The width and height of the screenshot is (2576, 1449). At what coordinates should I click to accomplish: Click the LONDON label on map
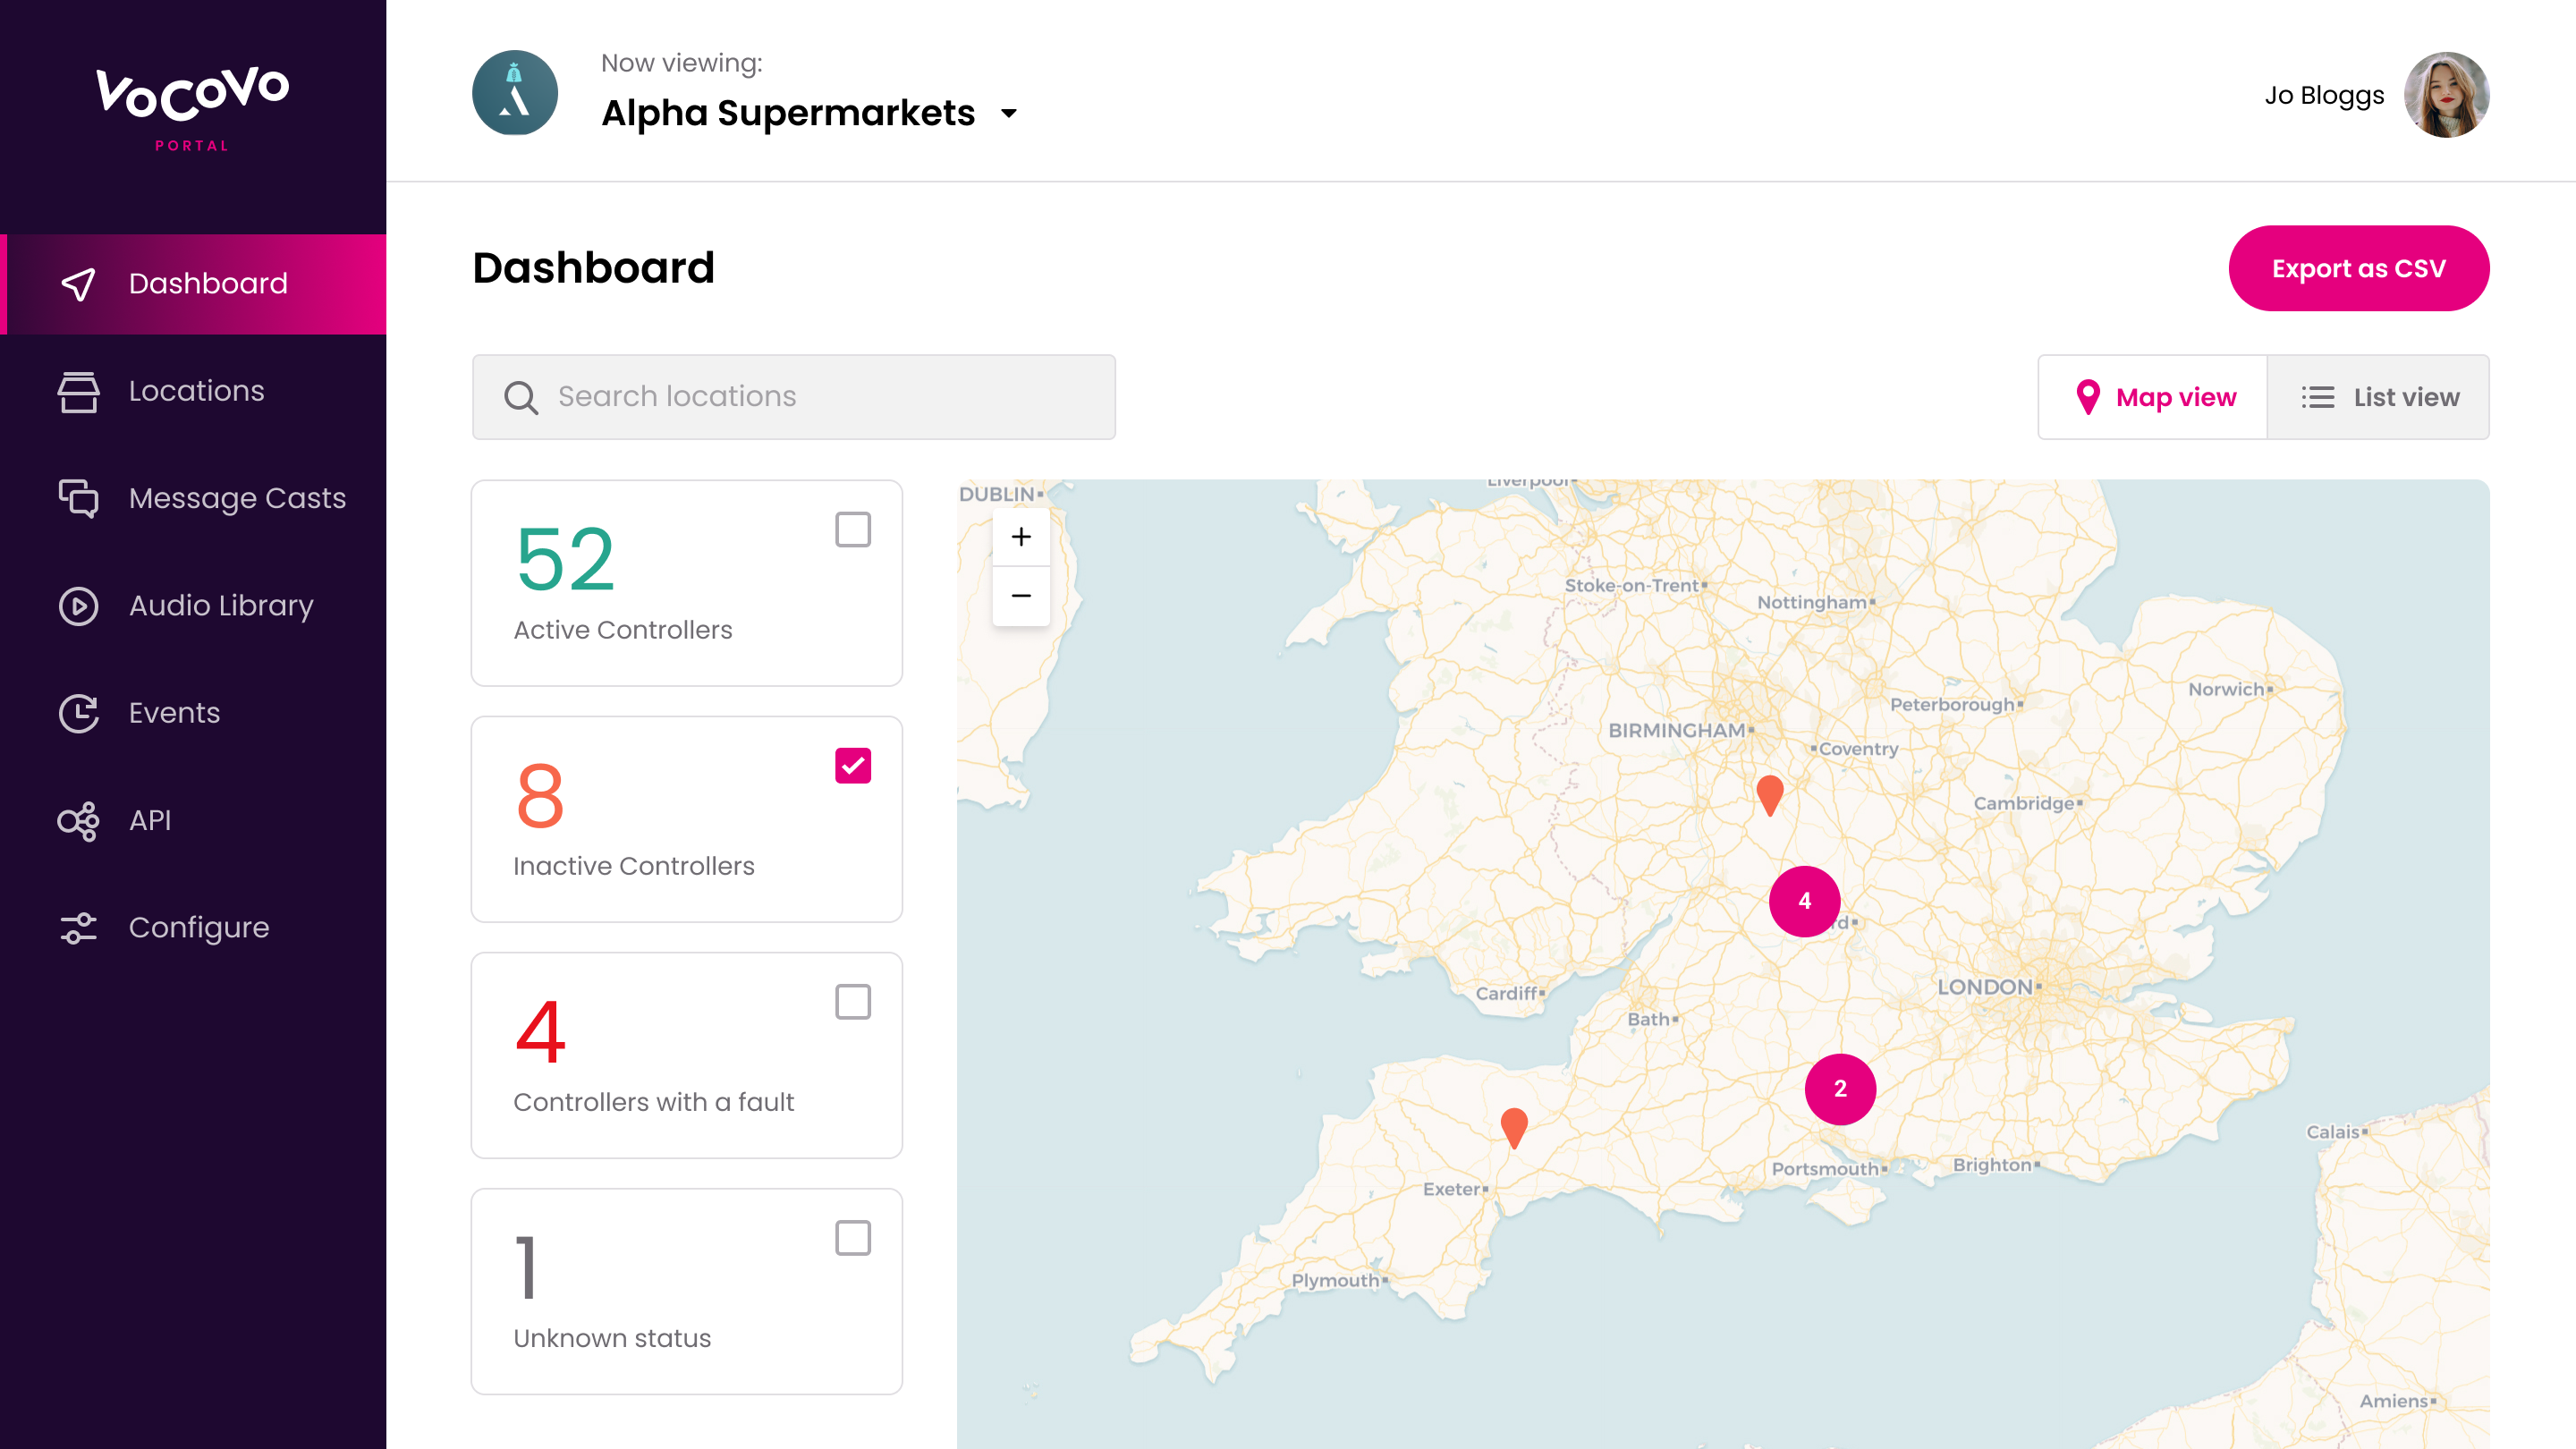pos(1984,987)
